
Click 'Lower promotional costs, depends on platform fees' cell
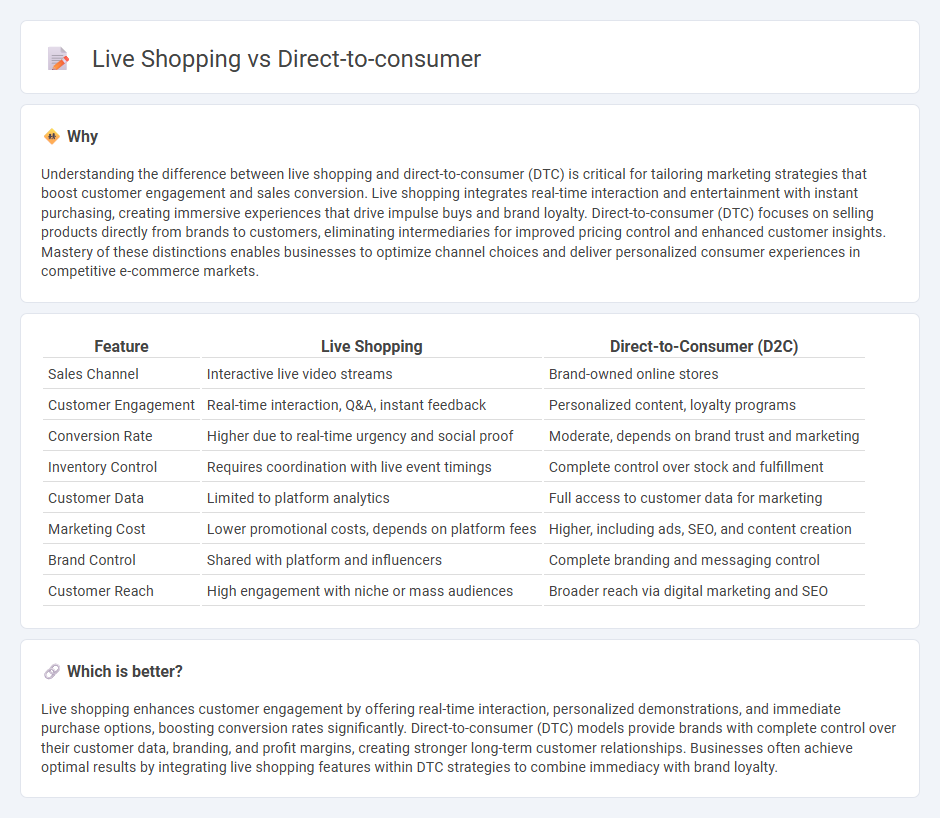(x=371, y=530)
